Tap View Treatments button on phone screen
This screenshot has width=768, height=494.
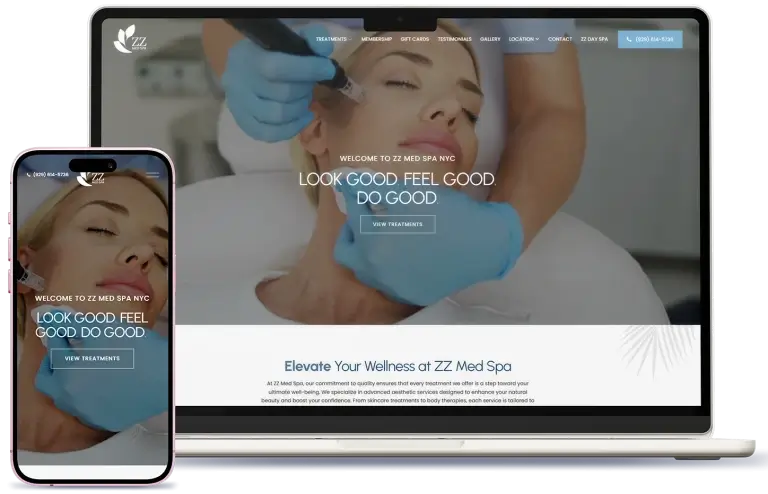click(92, 358)
